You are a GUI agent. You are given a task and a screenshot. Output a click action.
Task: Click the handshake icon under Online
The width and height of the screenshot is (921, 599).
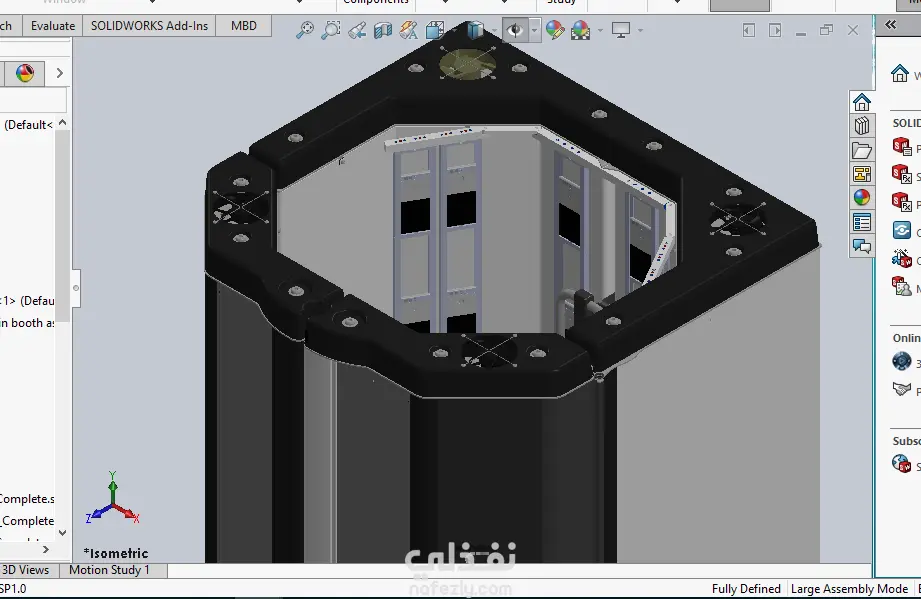pos(902,389)
